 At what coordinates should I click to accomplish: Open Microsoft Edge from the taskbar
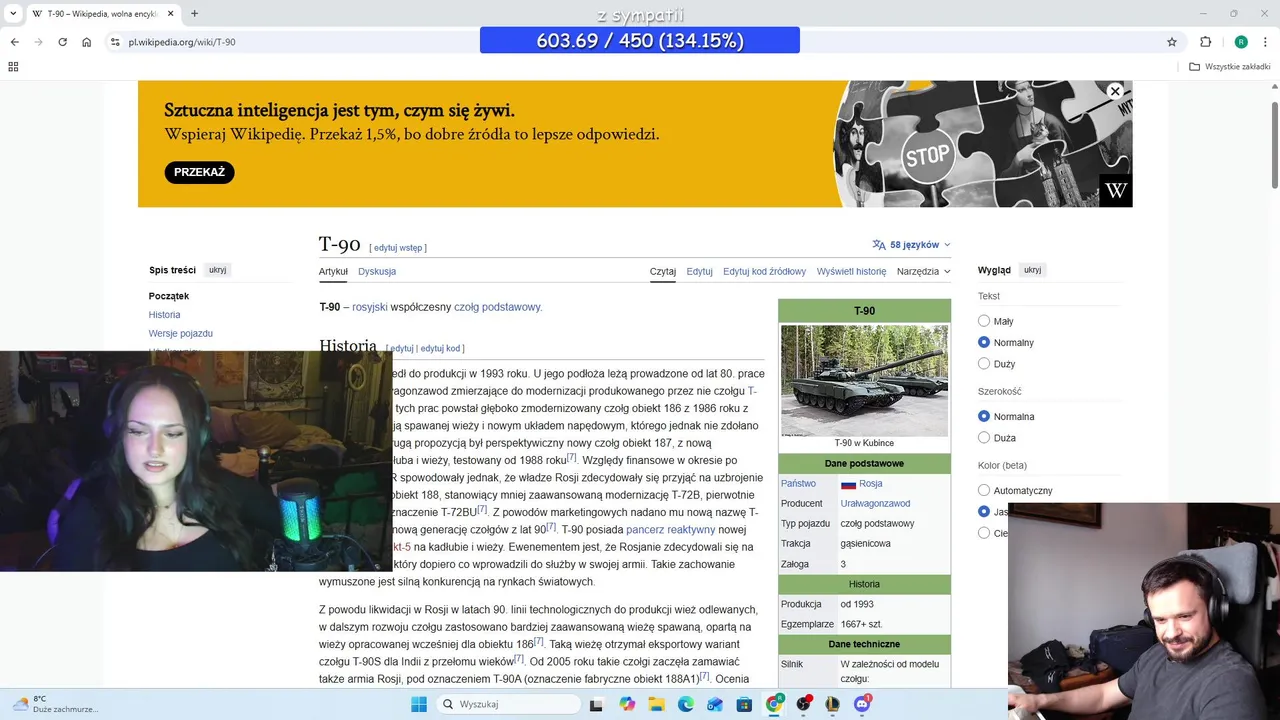686,704
